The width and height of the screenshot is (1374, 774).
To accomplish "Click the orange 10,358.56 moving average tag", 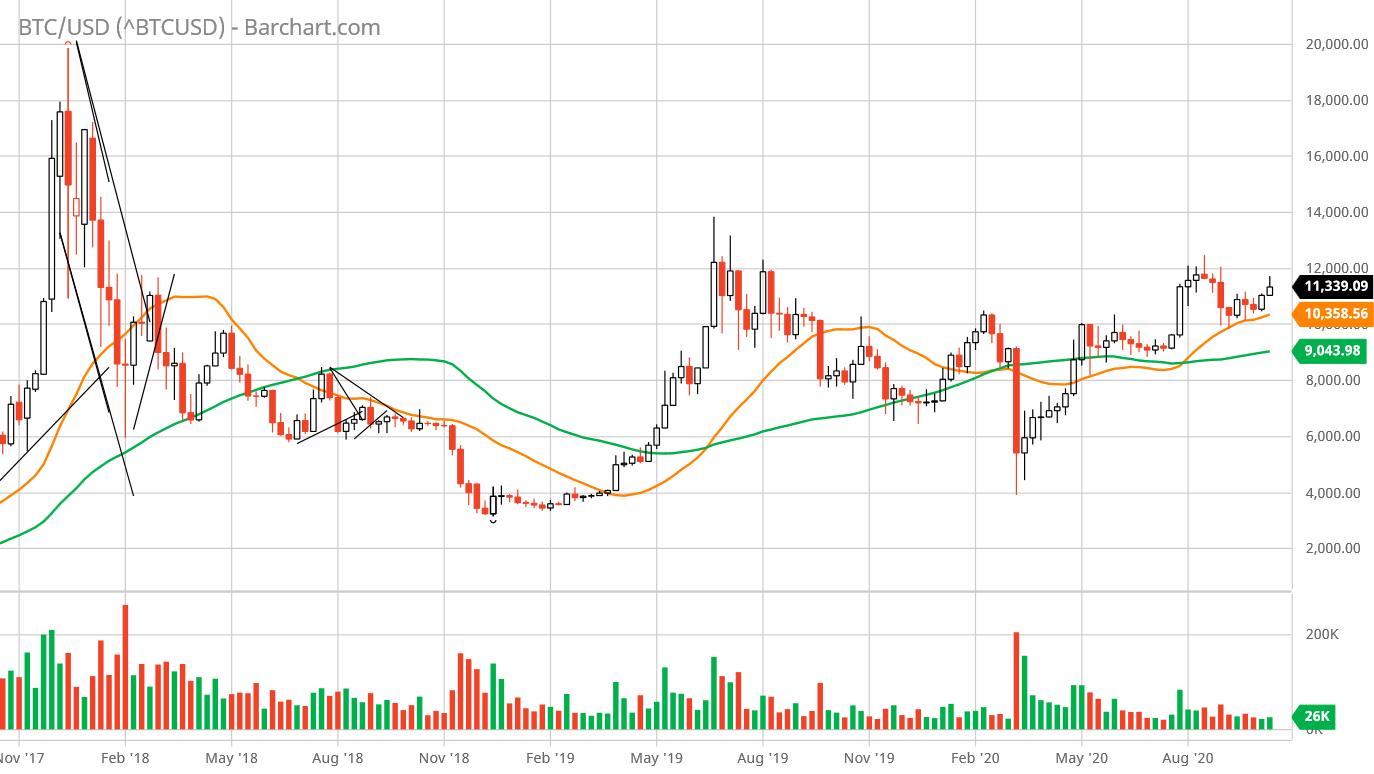I will coord(1332,315).
